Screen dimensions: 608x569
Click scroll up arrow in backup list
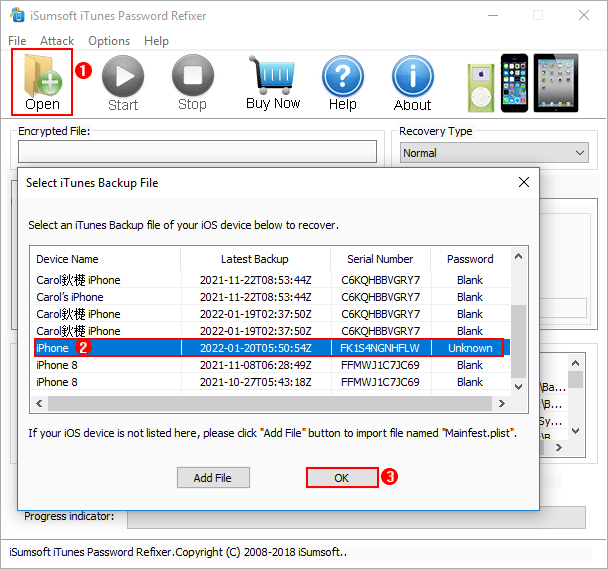coord(518,256)
